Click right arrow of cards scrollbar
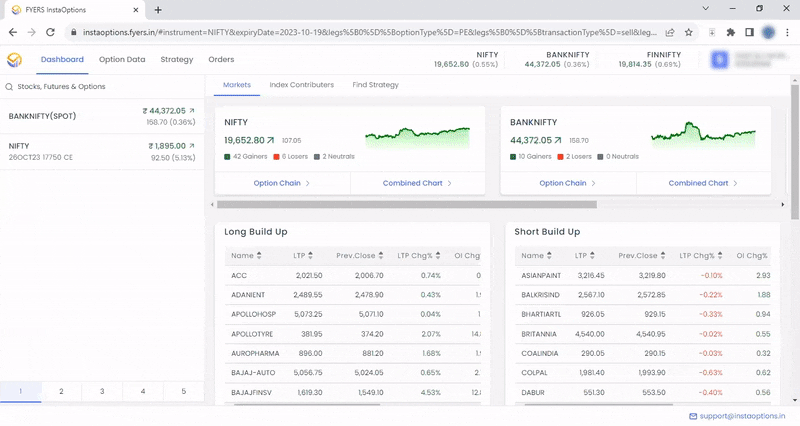The height and width of the screenshot is (426, 800). pyautogui.click(x=783, y=205)
